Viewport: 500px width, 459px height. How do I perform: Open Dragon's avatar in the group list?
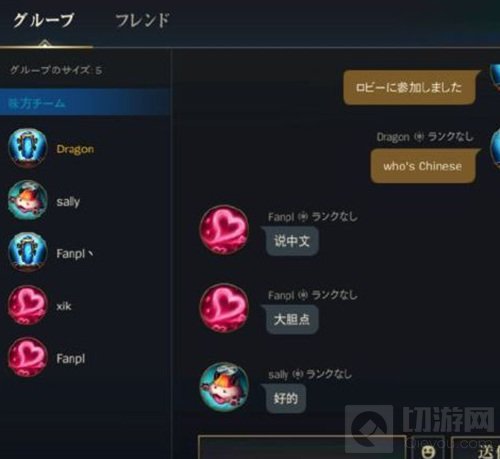point(28,148)
